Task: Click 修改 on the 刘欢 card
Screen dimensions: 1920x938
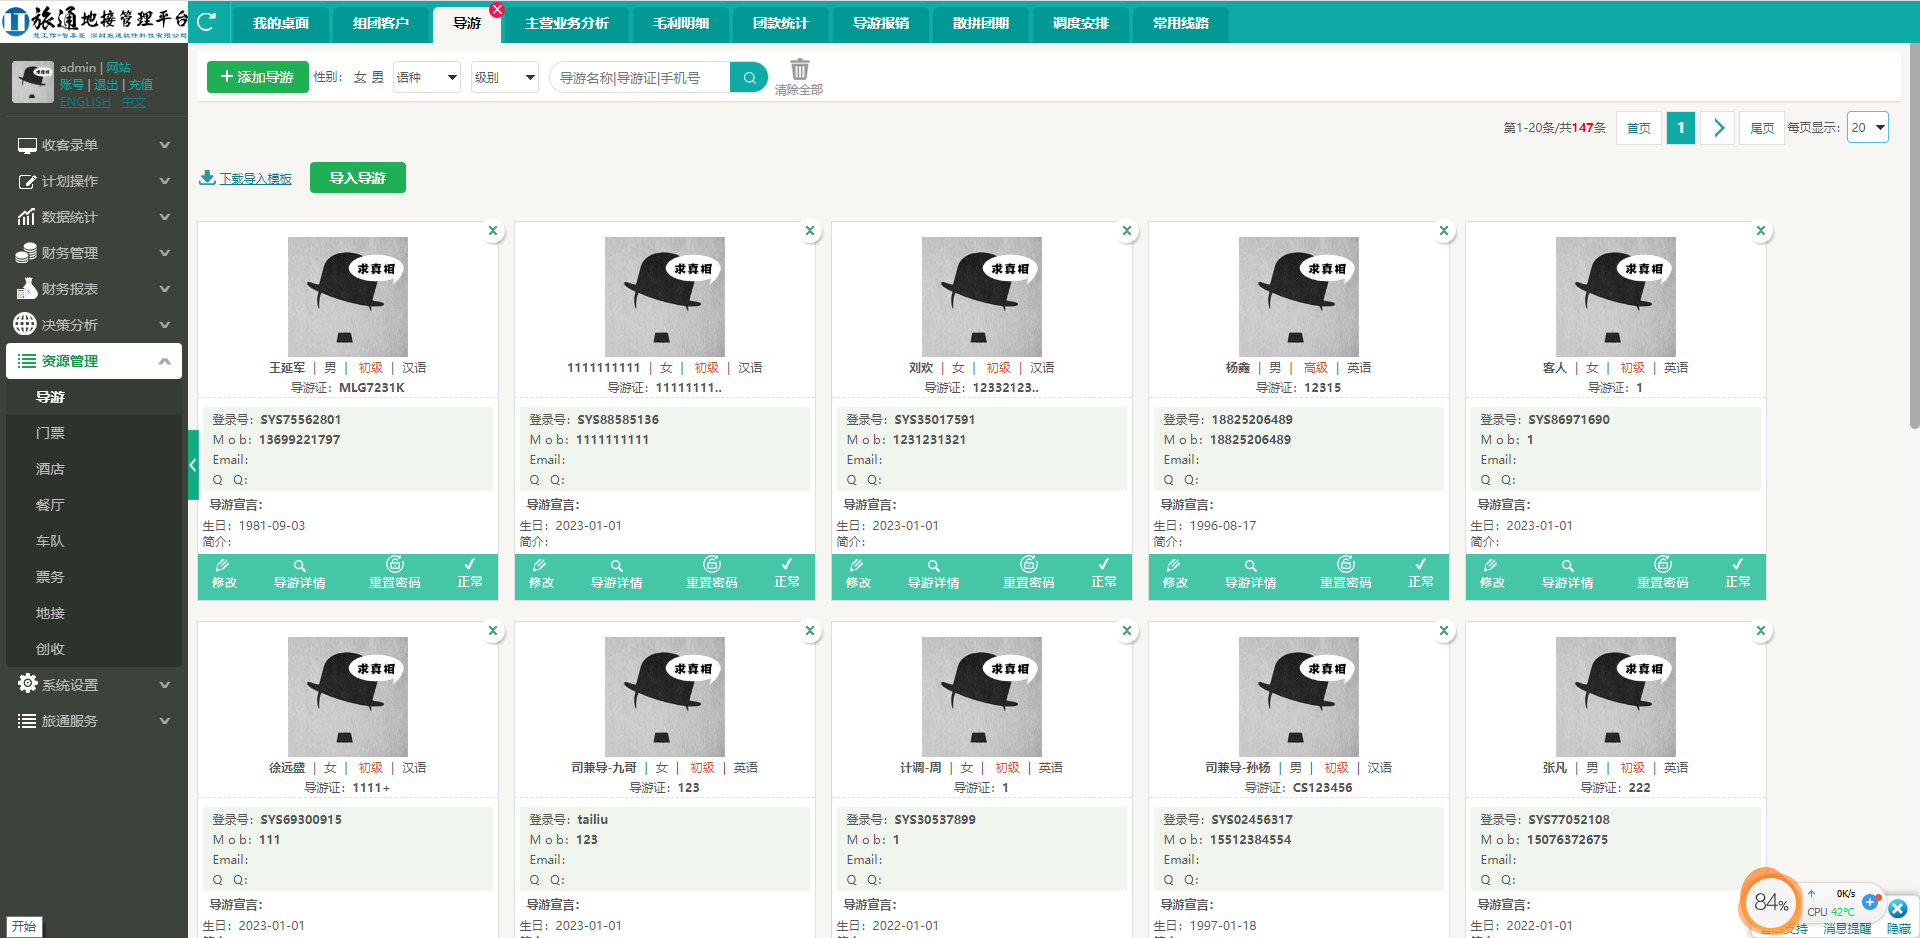Action: click(x=858, y=574)
